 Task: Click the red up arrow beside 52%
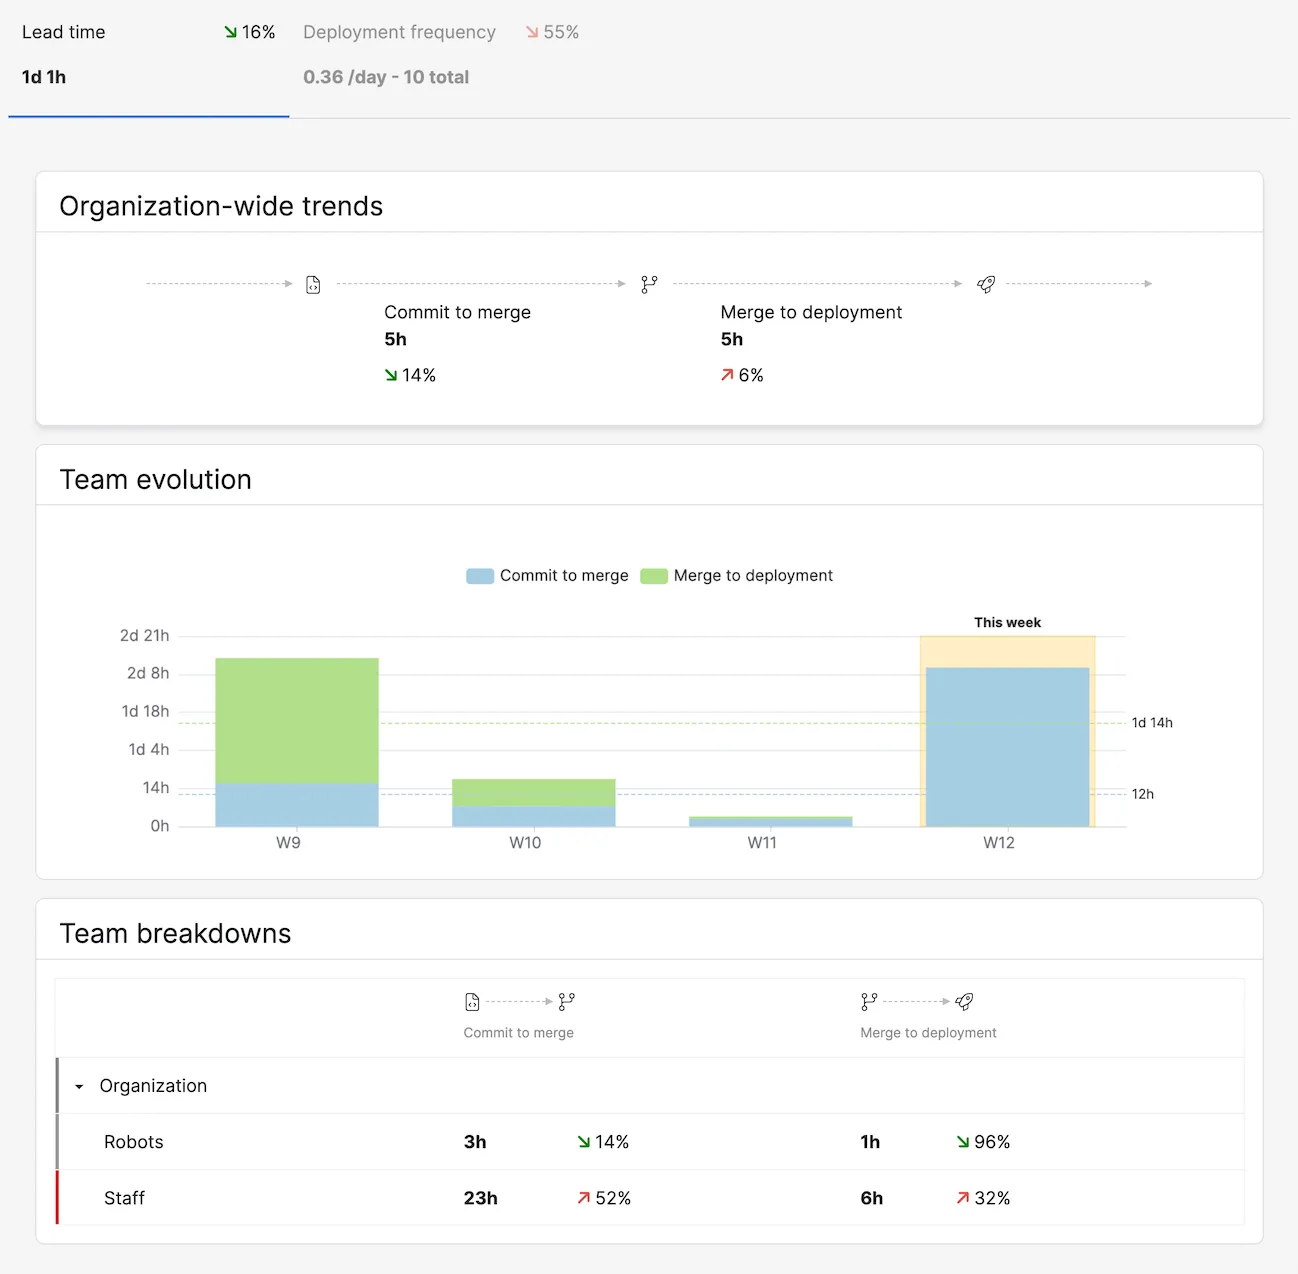pyautogui.click(x=584, y=1198)
